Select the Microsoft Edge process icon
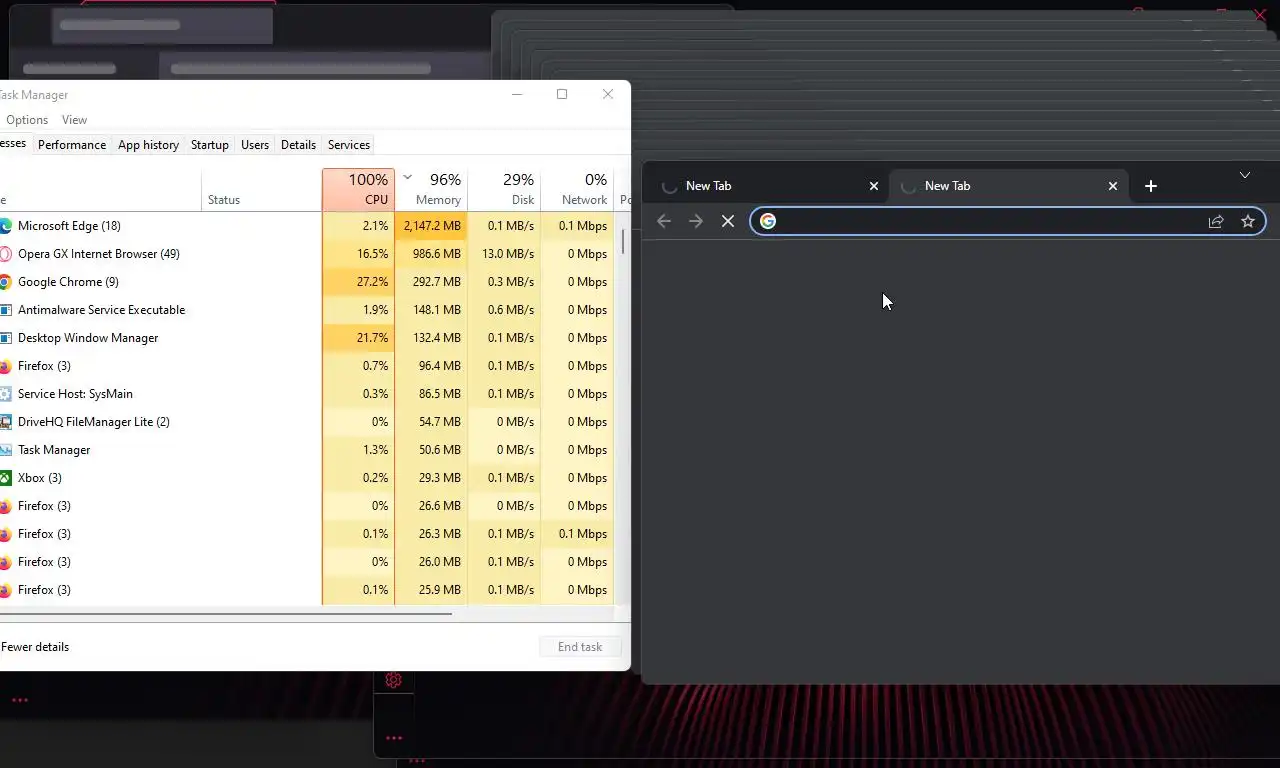The height and width of the screenshot is (768, 1280). (x=5, y=226)
